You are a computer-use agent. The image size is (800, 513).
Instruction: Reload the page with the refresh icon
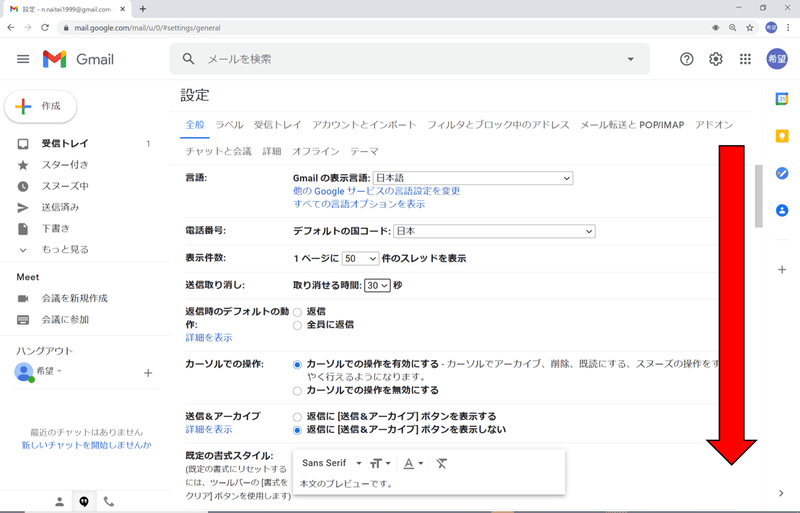[x=45, y=28]
